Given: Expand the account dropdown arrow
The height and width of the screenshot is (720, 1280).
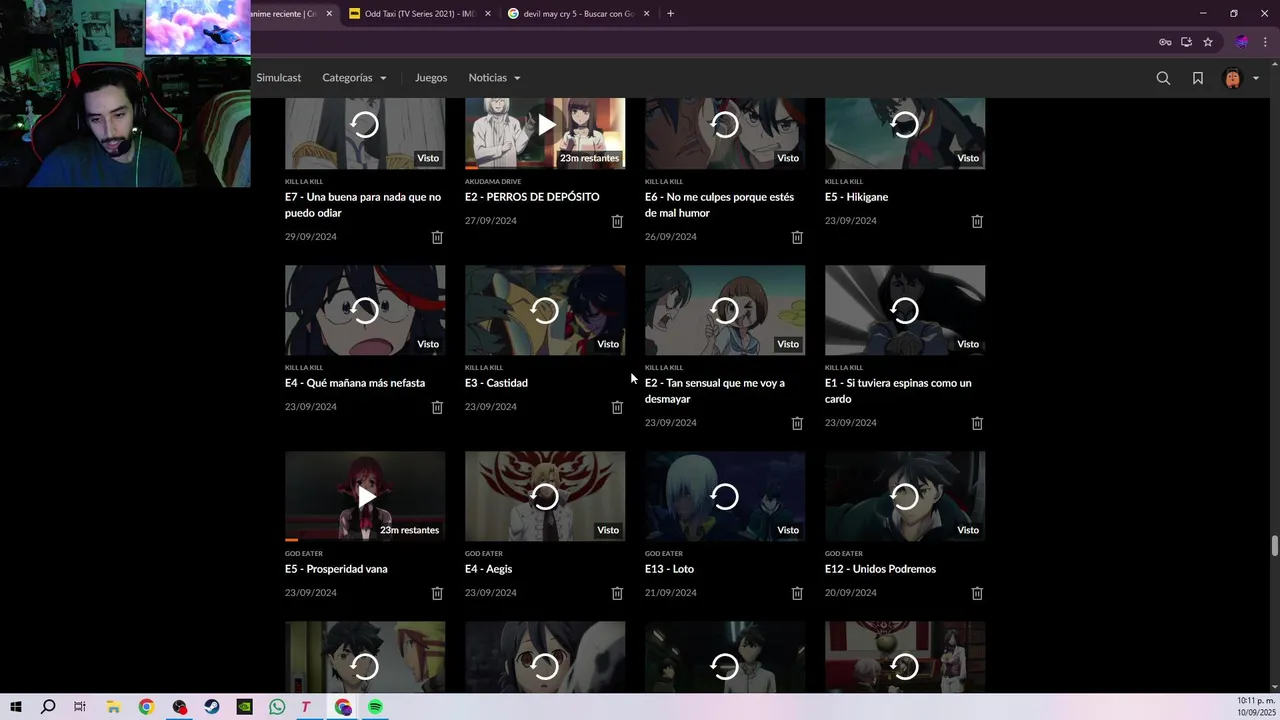Looking at the screenshot, I should (x=1256, y=78).
